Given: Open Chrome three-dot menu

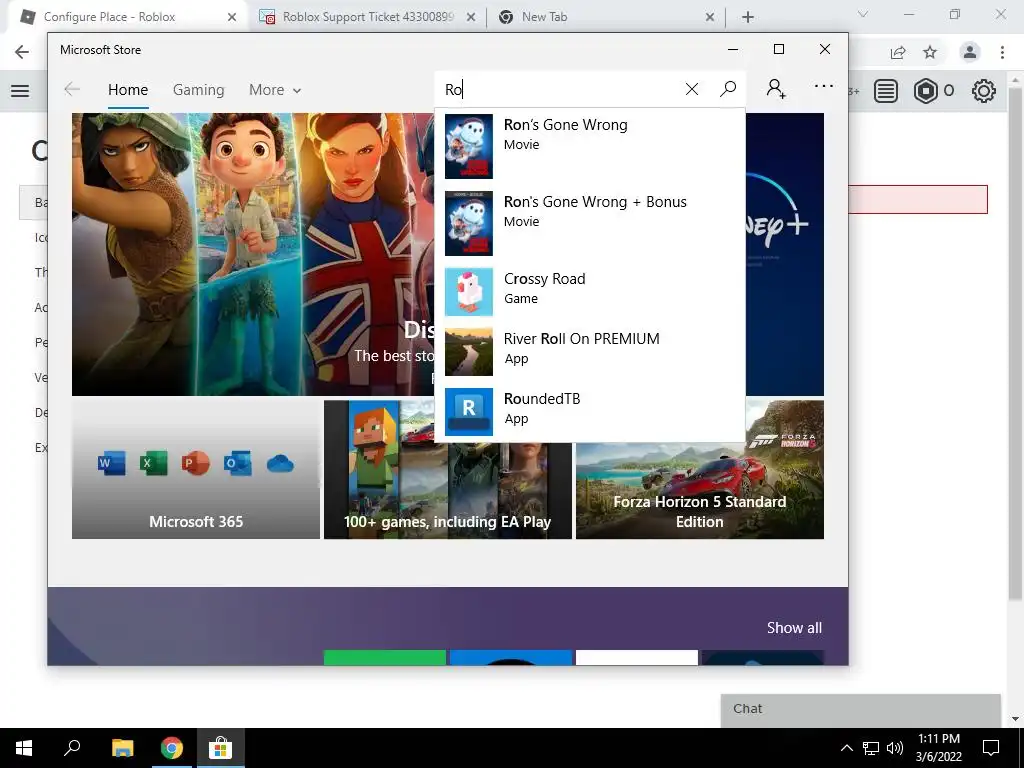Looking at the screenshot, I should tap(1002, 52).
